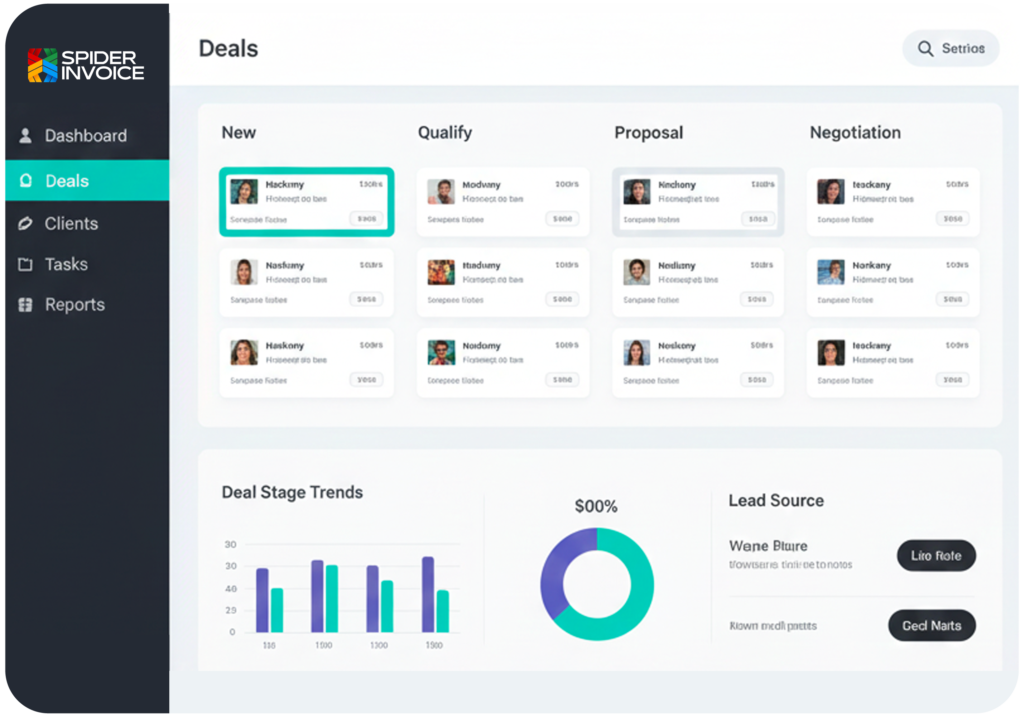Click avatar of second Qualify deal card

[x=441, y=272]
